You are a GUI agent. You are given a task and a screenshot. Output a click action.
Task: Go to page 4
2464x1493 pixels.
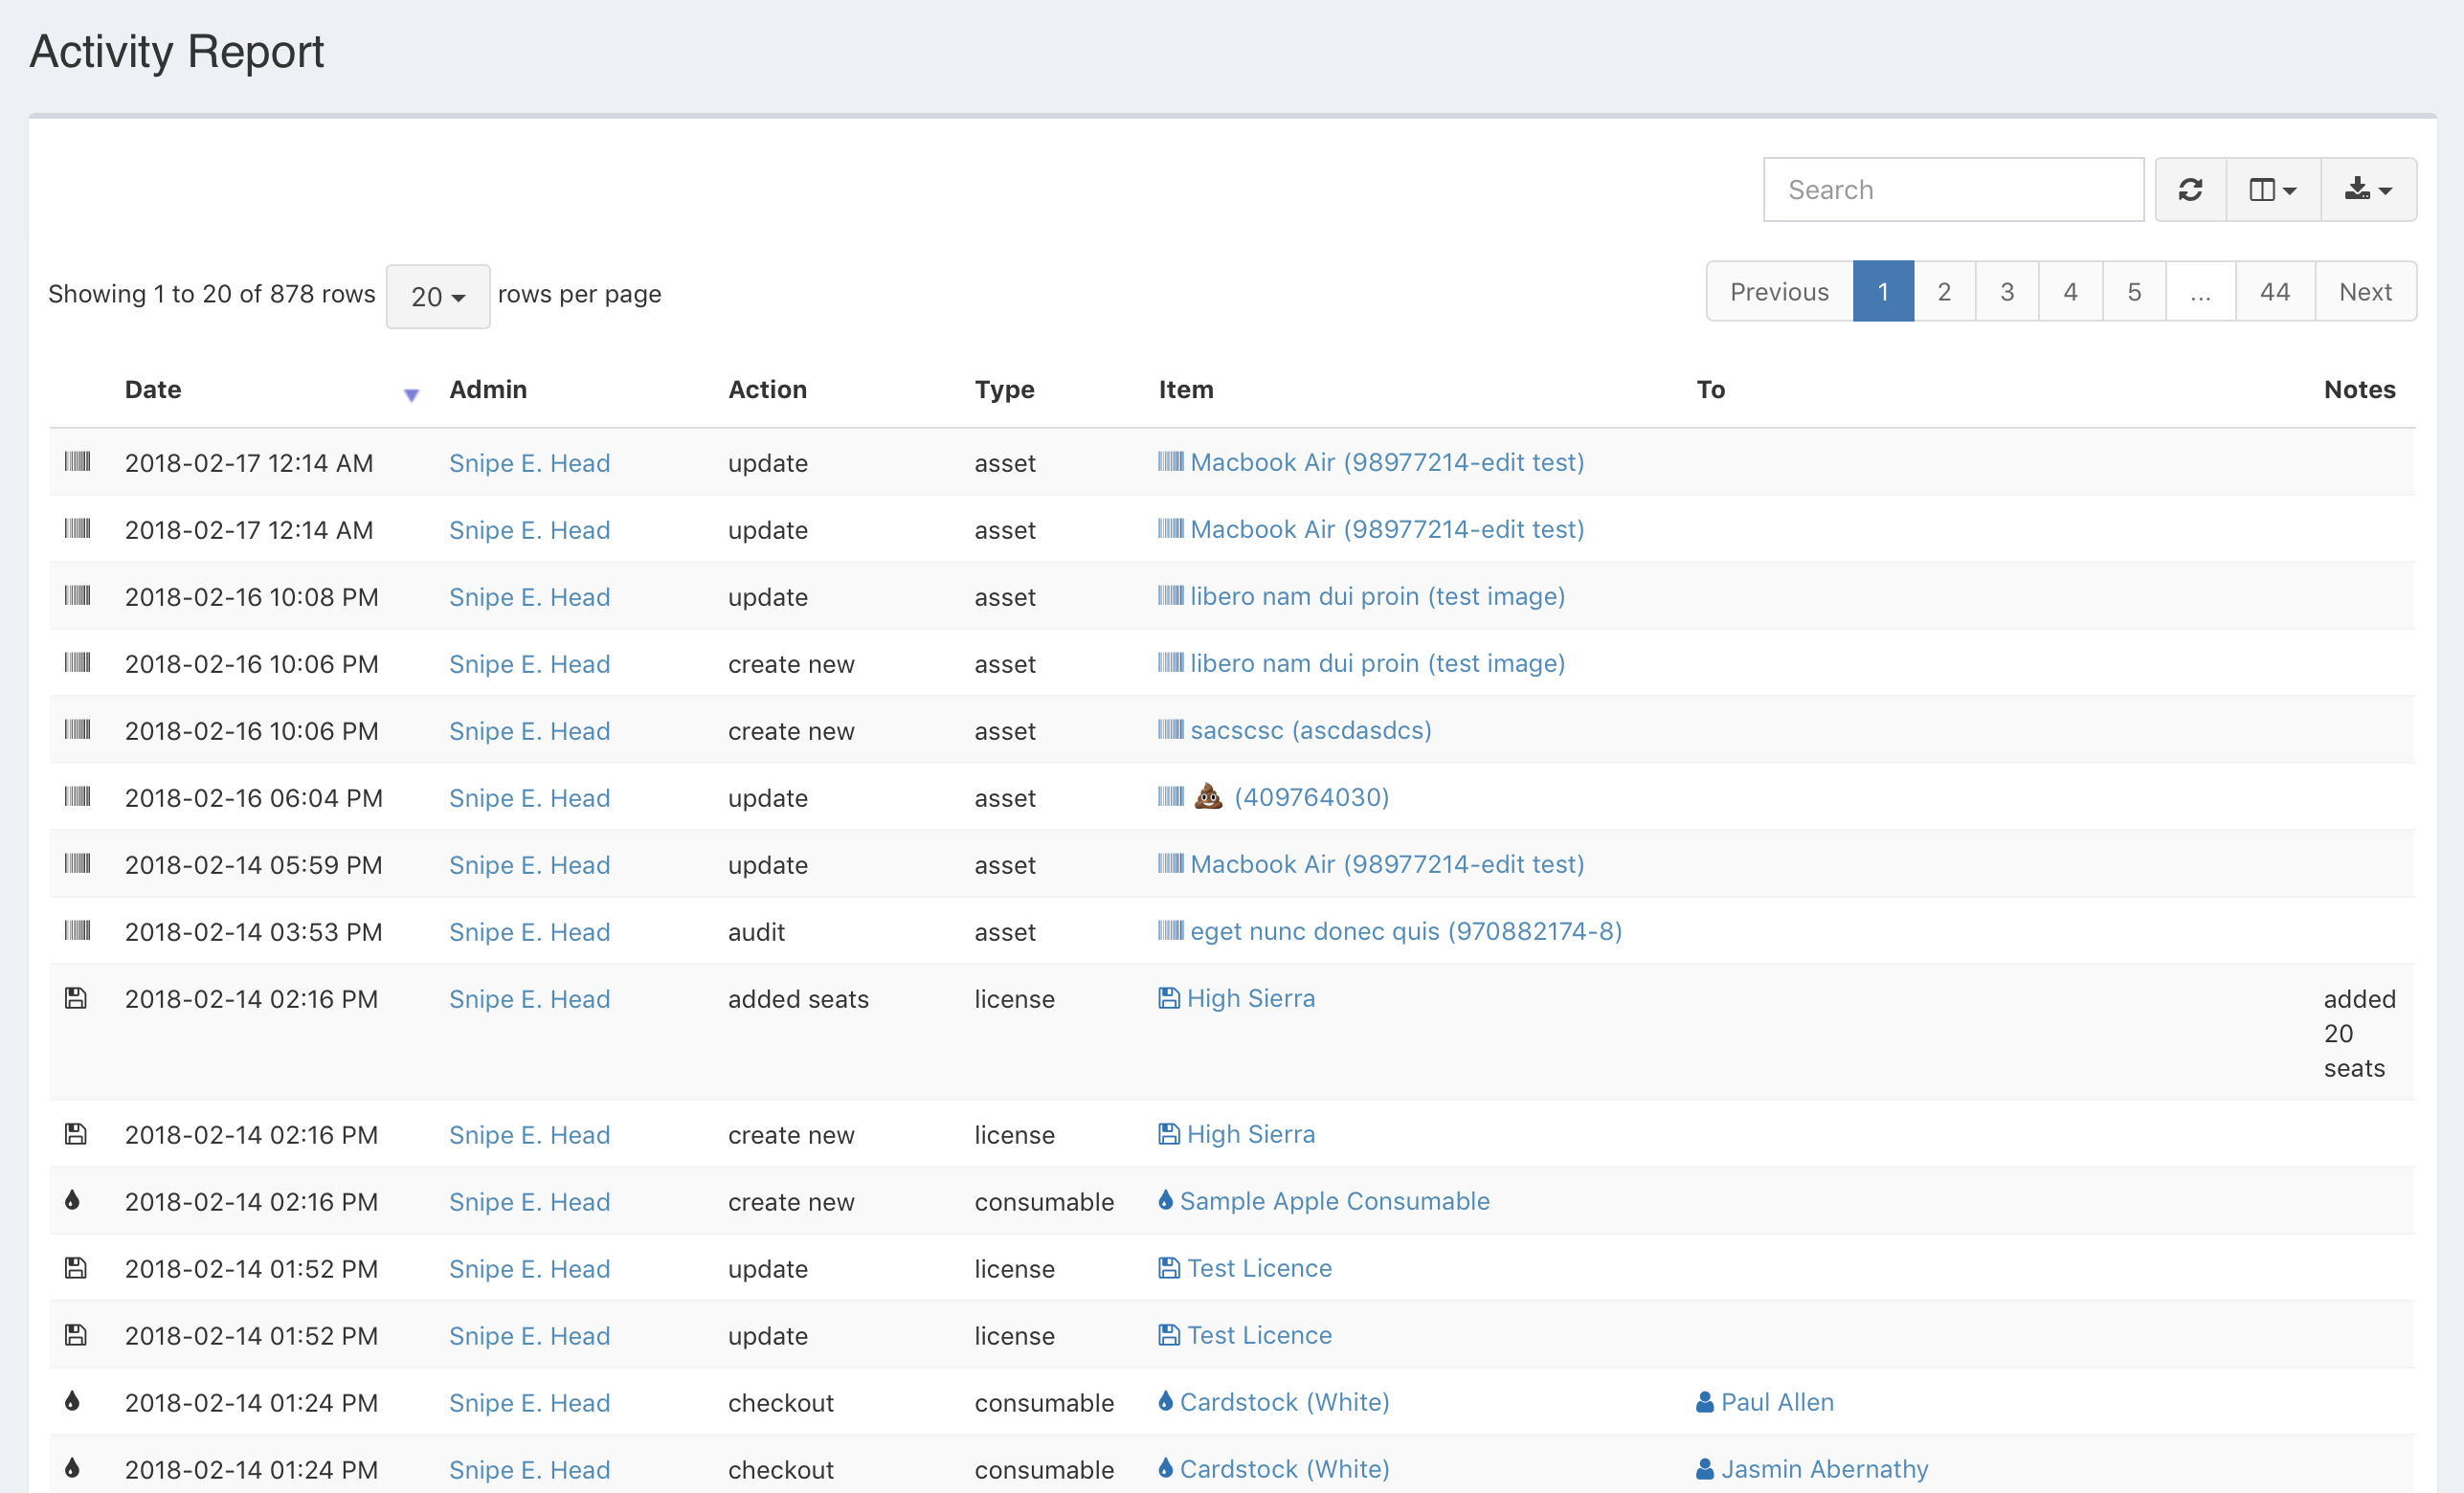(2070, 292)
